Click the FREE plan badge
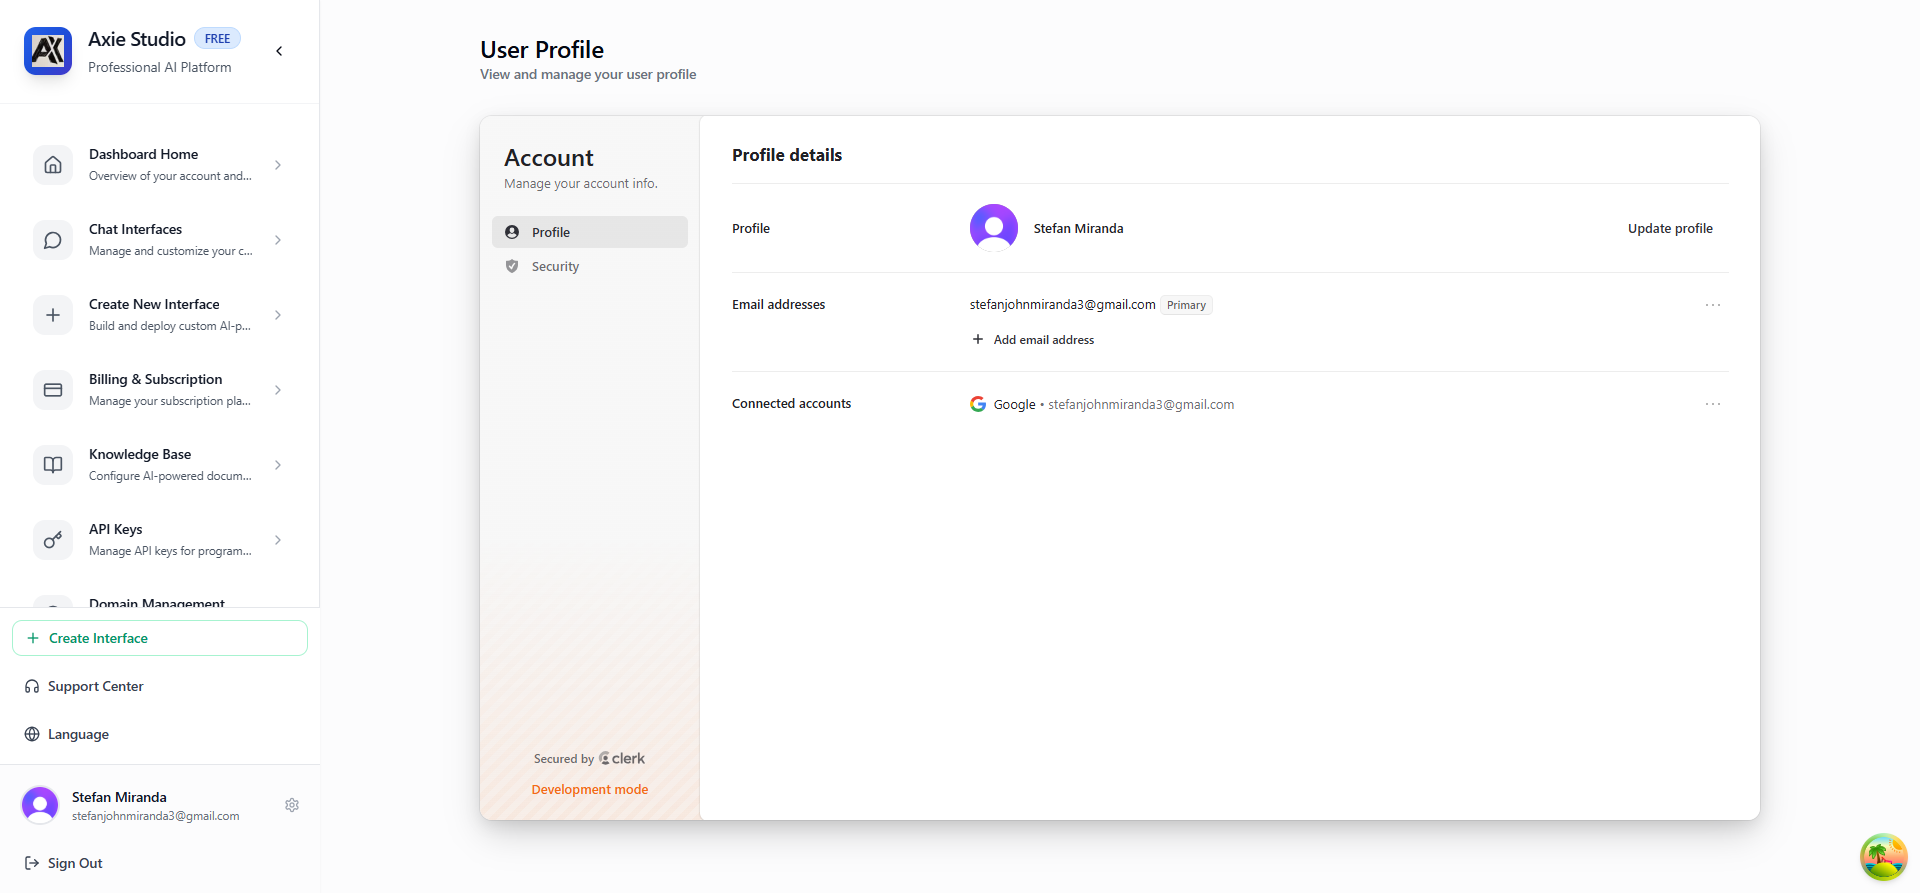Screen dimensions: 1920x893 tap(217, 39)
